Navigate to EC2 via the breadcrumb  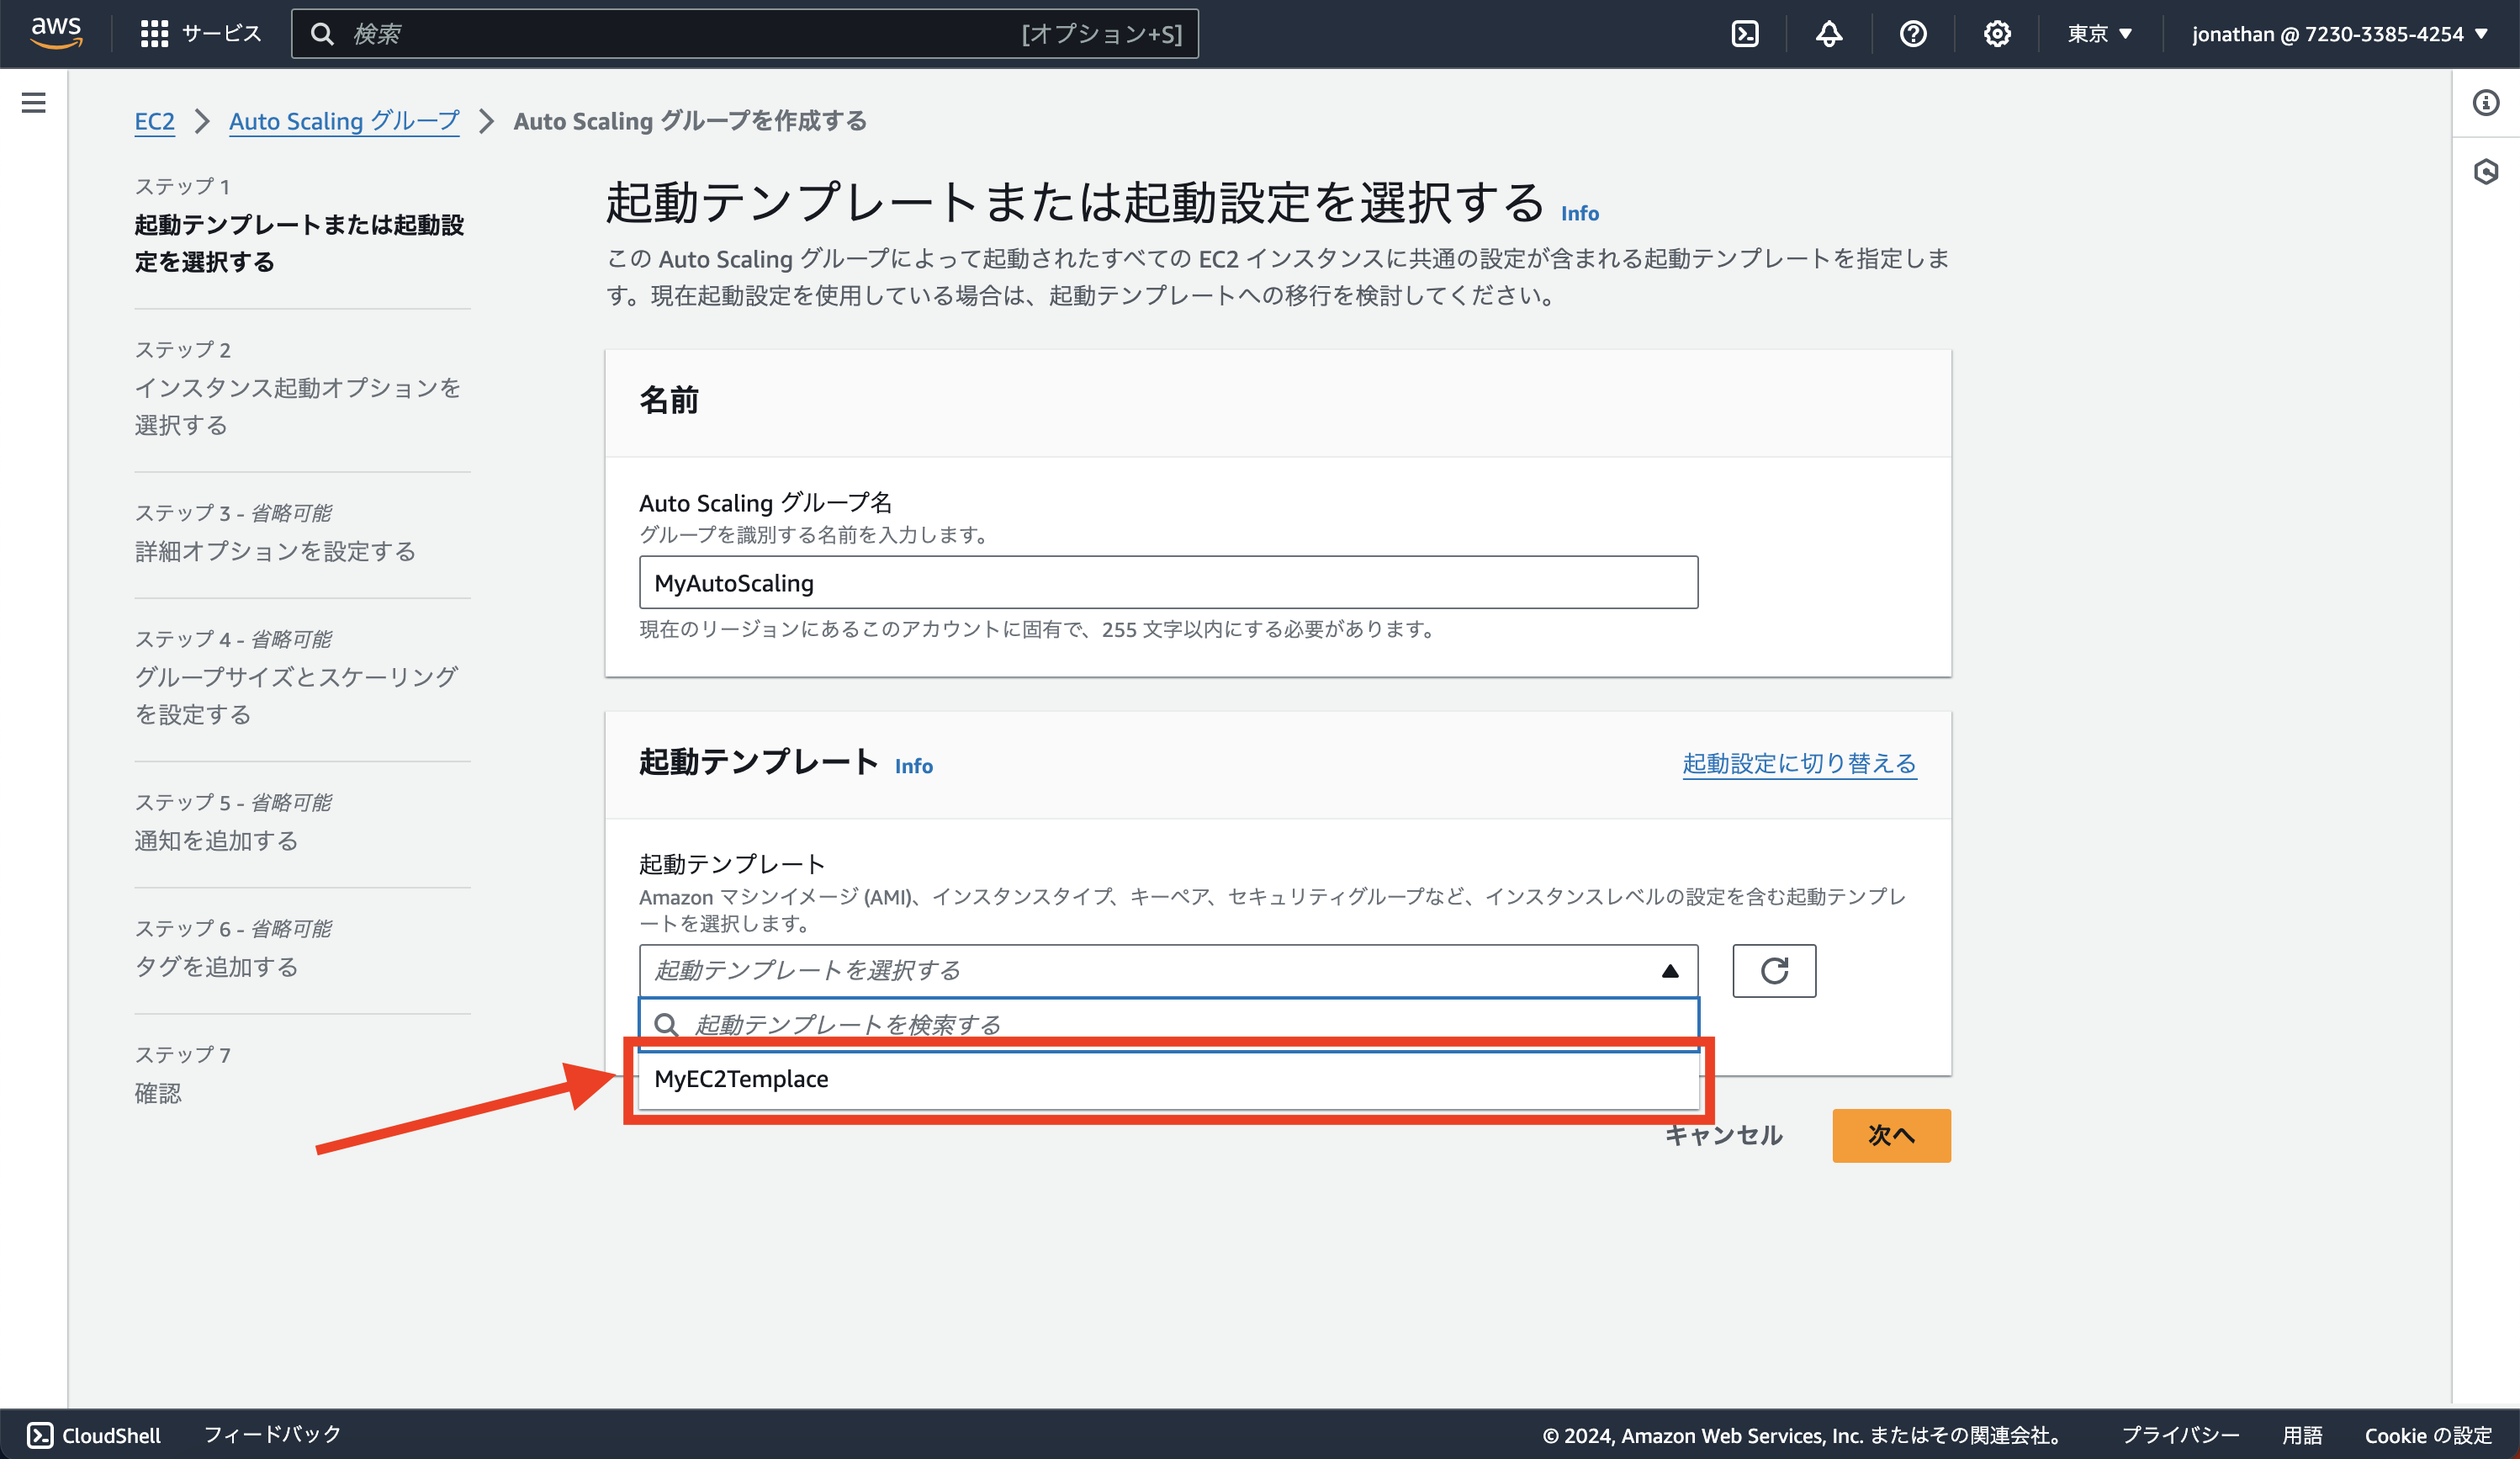(155, 121)
